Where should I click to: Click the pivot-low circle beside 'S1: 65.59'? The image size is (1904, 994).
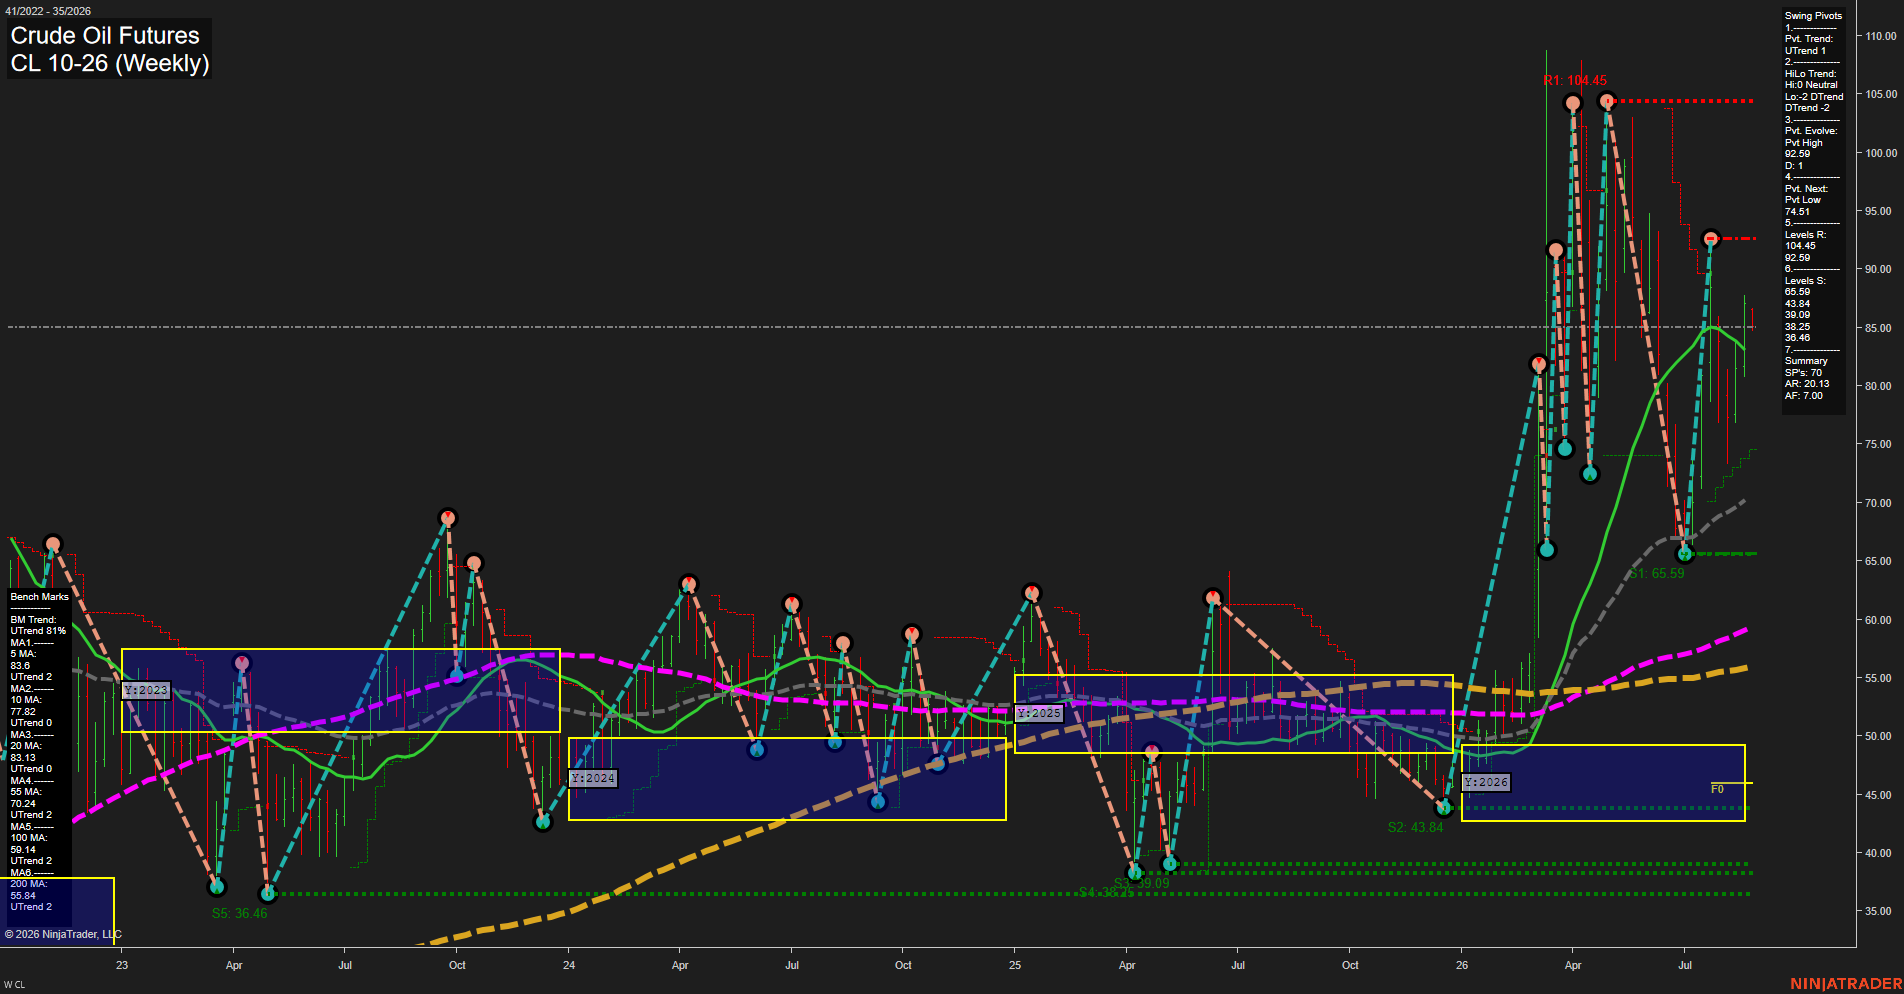click(x=1685, y=553)
